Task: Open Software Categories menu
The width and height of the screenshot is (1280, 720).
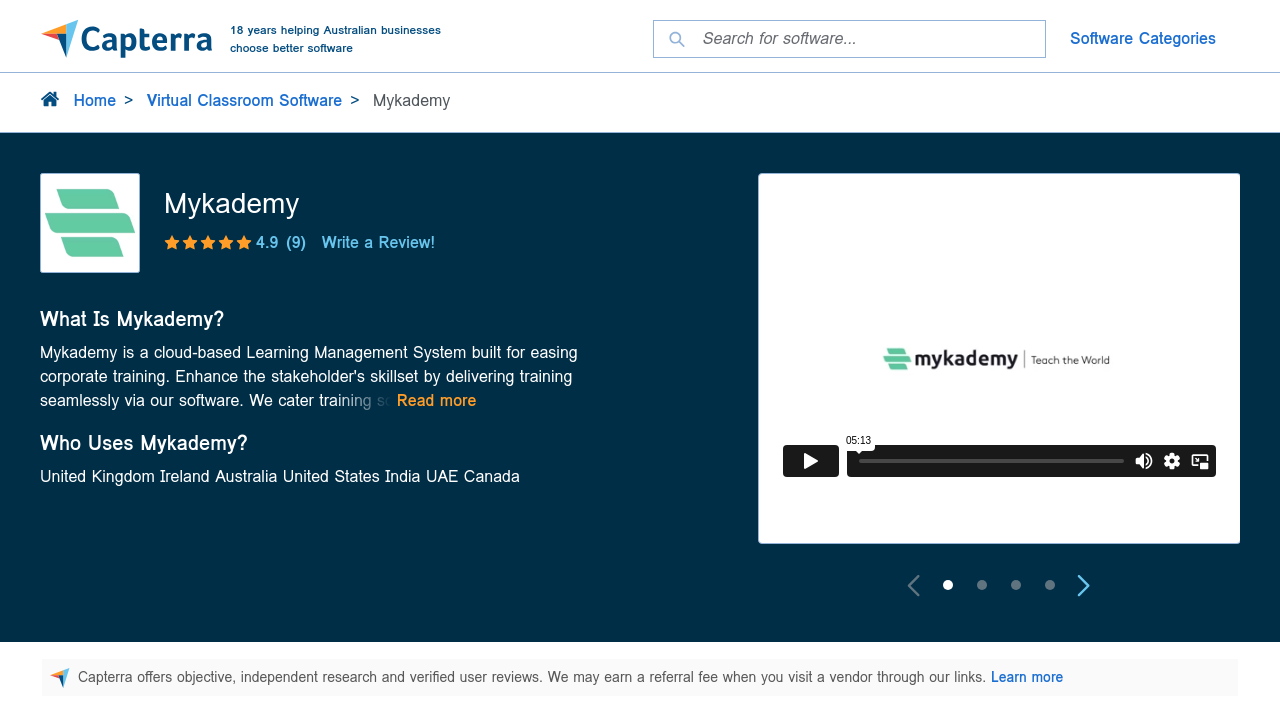Action: pos(1142,39)
